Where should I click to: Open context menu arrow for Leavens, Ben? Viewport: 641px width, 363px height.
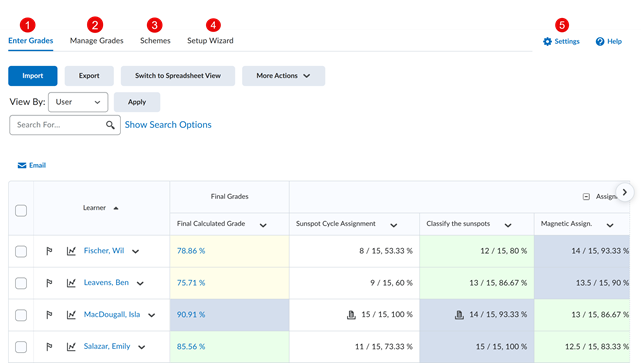pyautogui.click(x=140, y=283)
